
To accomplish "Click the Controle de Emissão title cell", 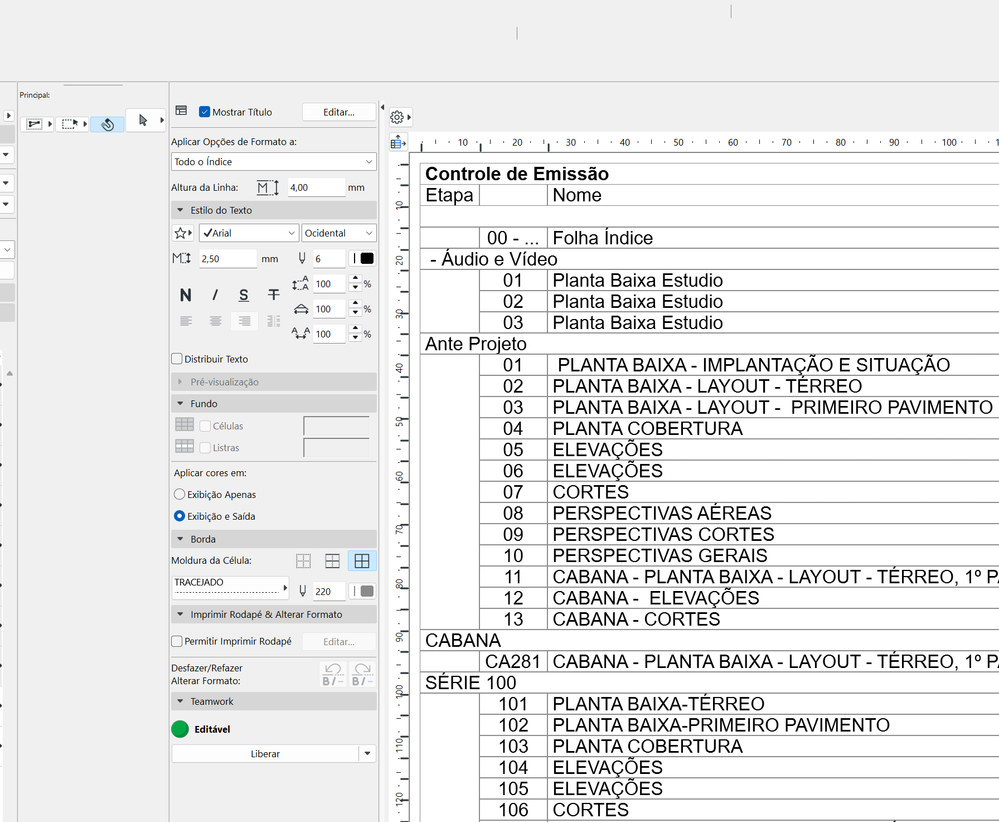I will (709, 173).
